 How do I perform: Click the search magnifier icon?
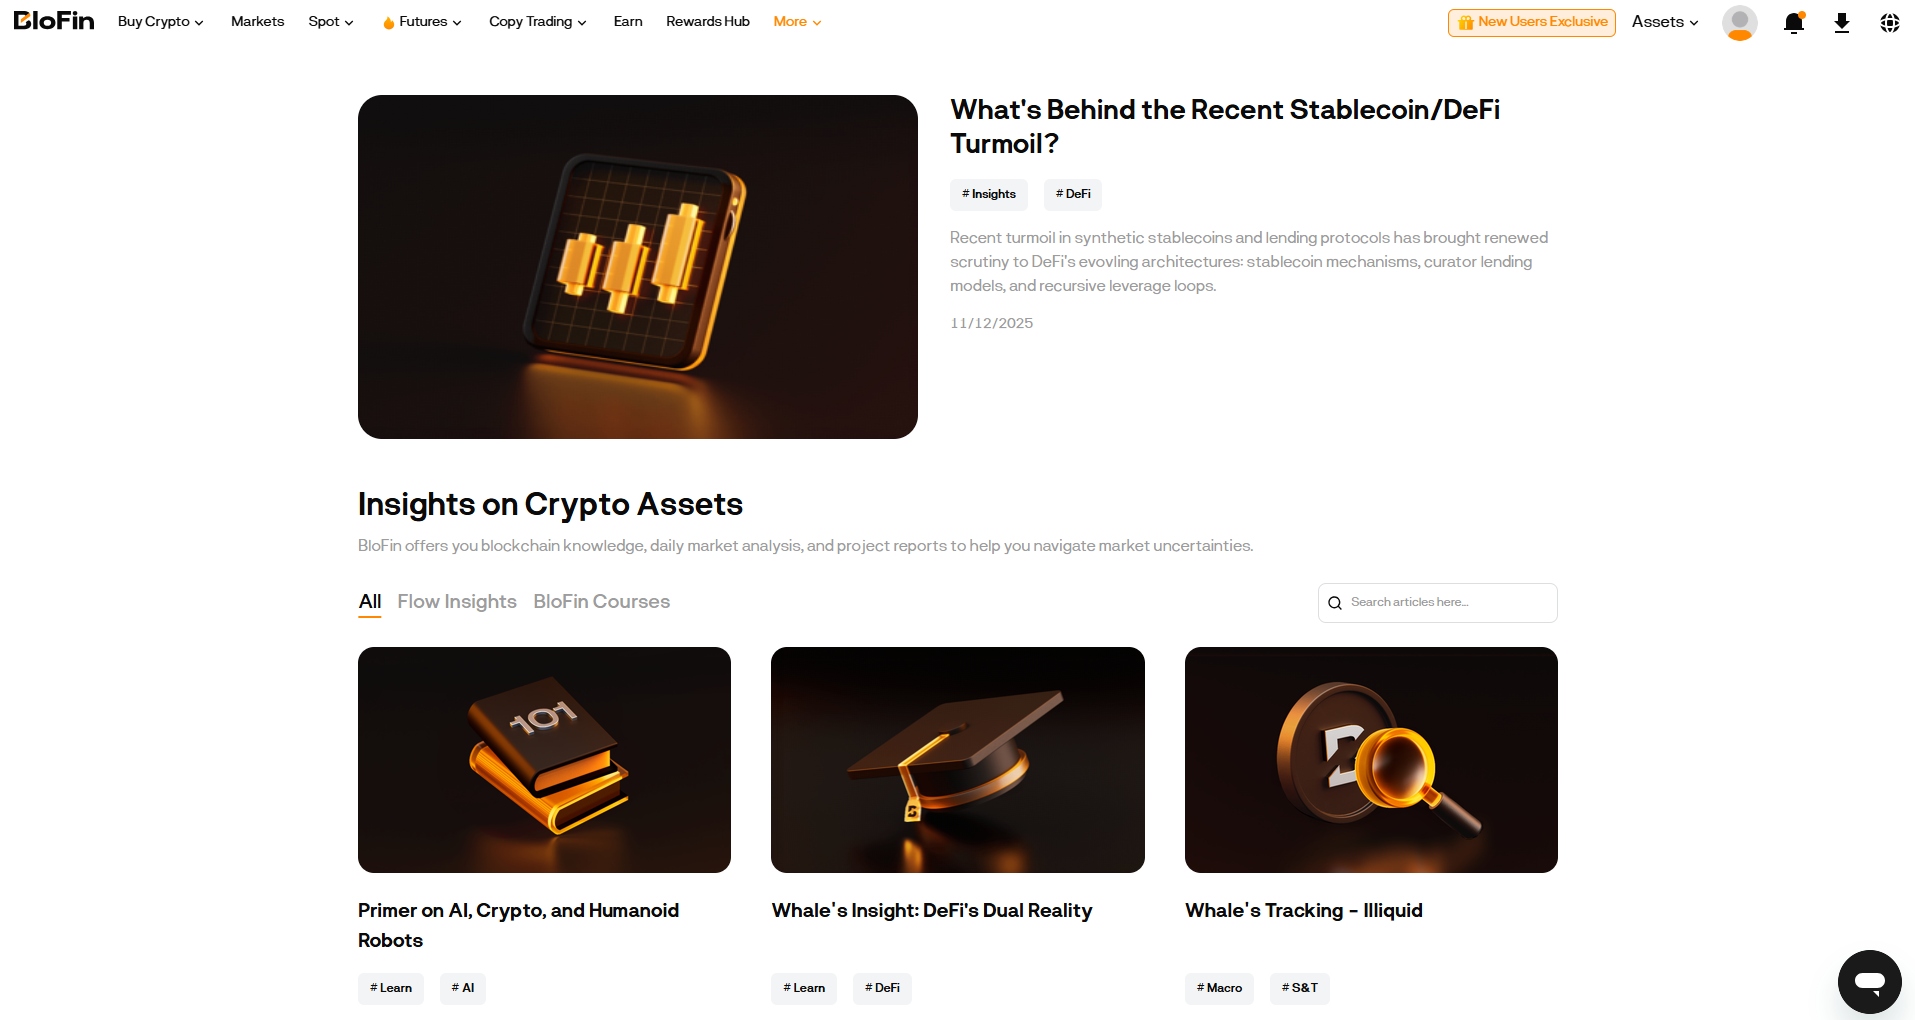pyautogui.click(x=1335, y=603)
